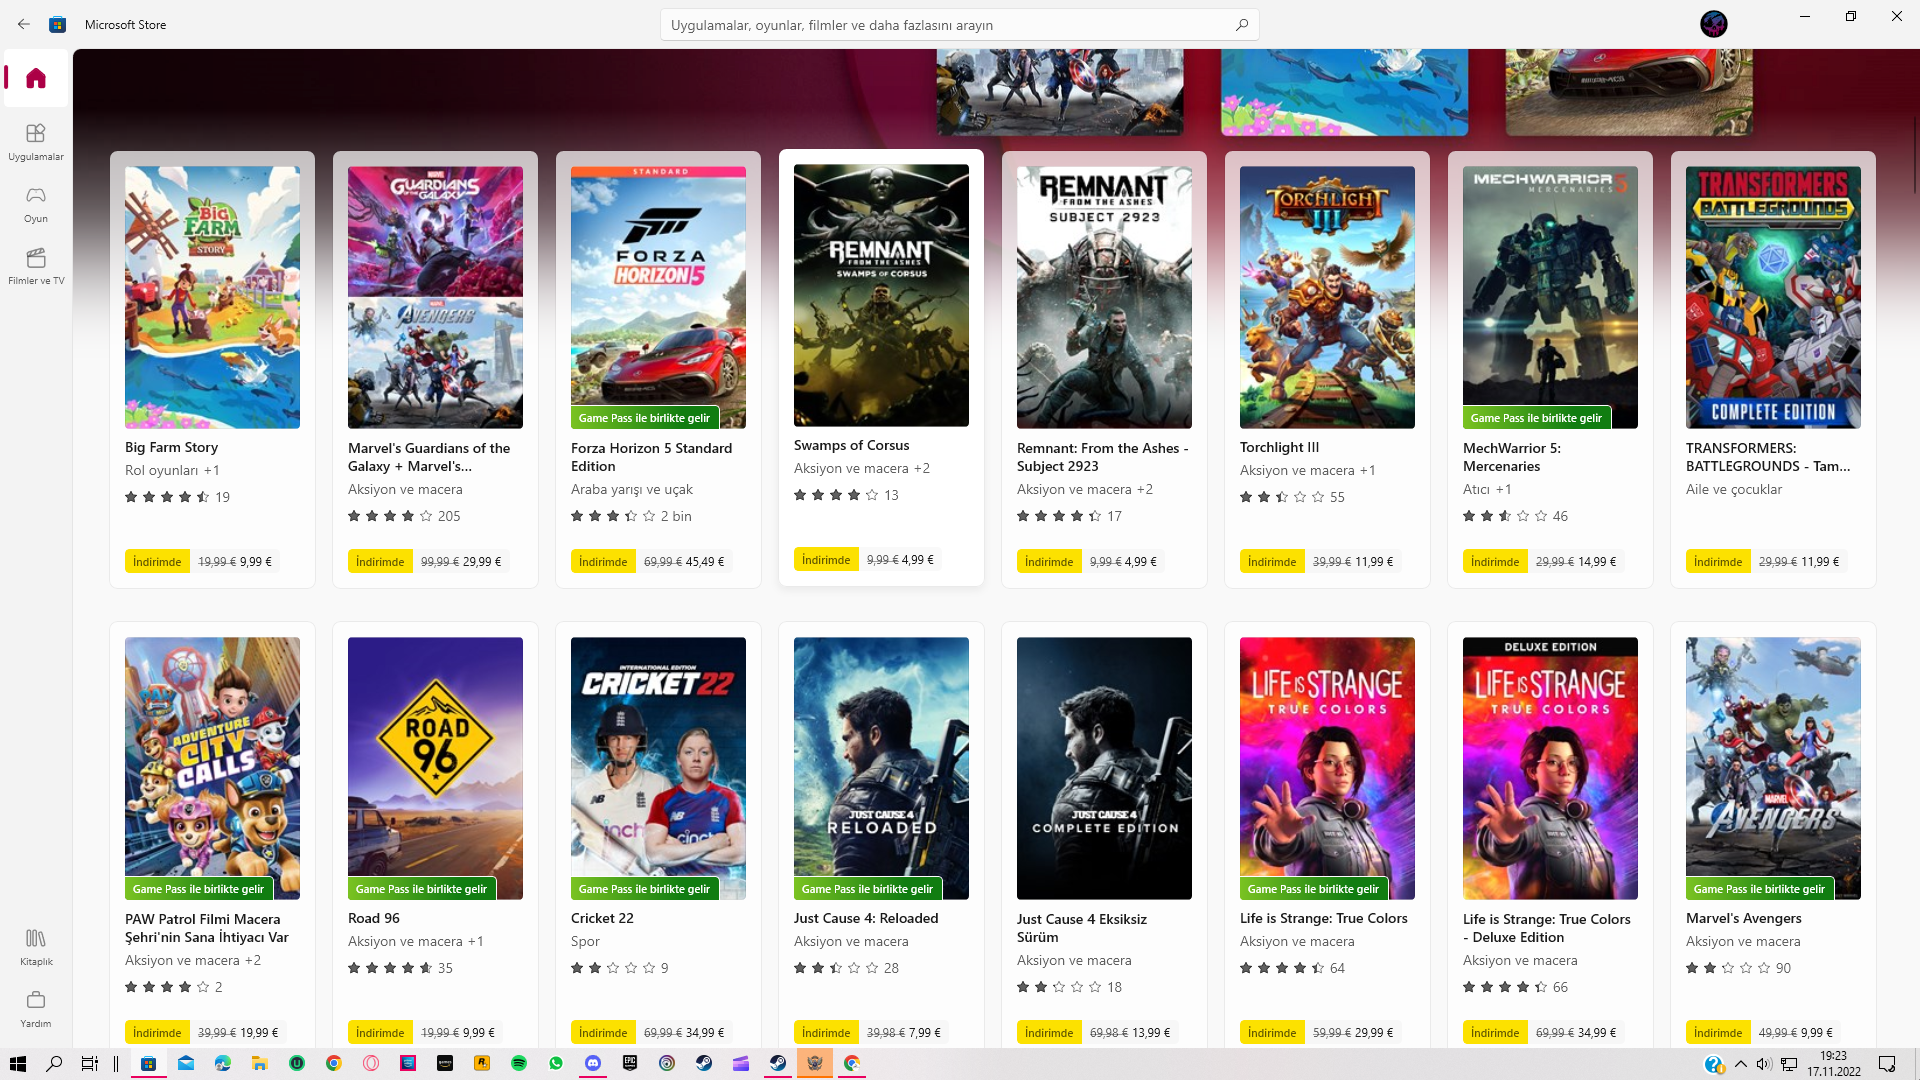Open Big Farm Story game card
1920x1080 pixels.
[212, 297]
